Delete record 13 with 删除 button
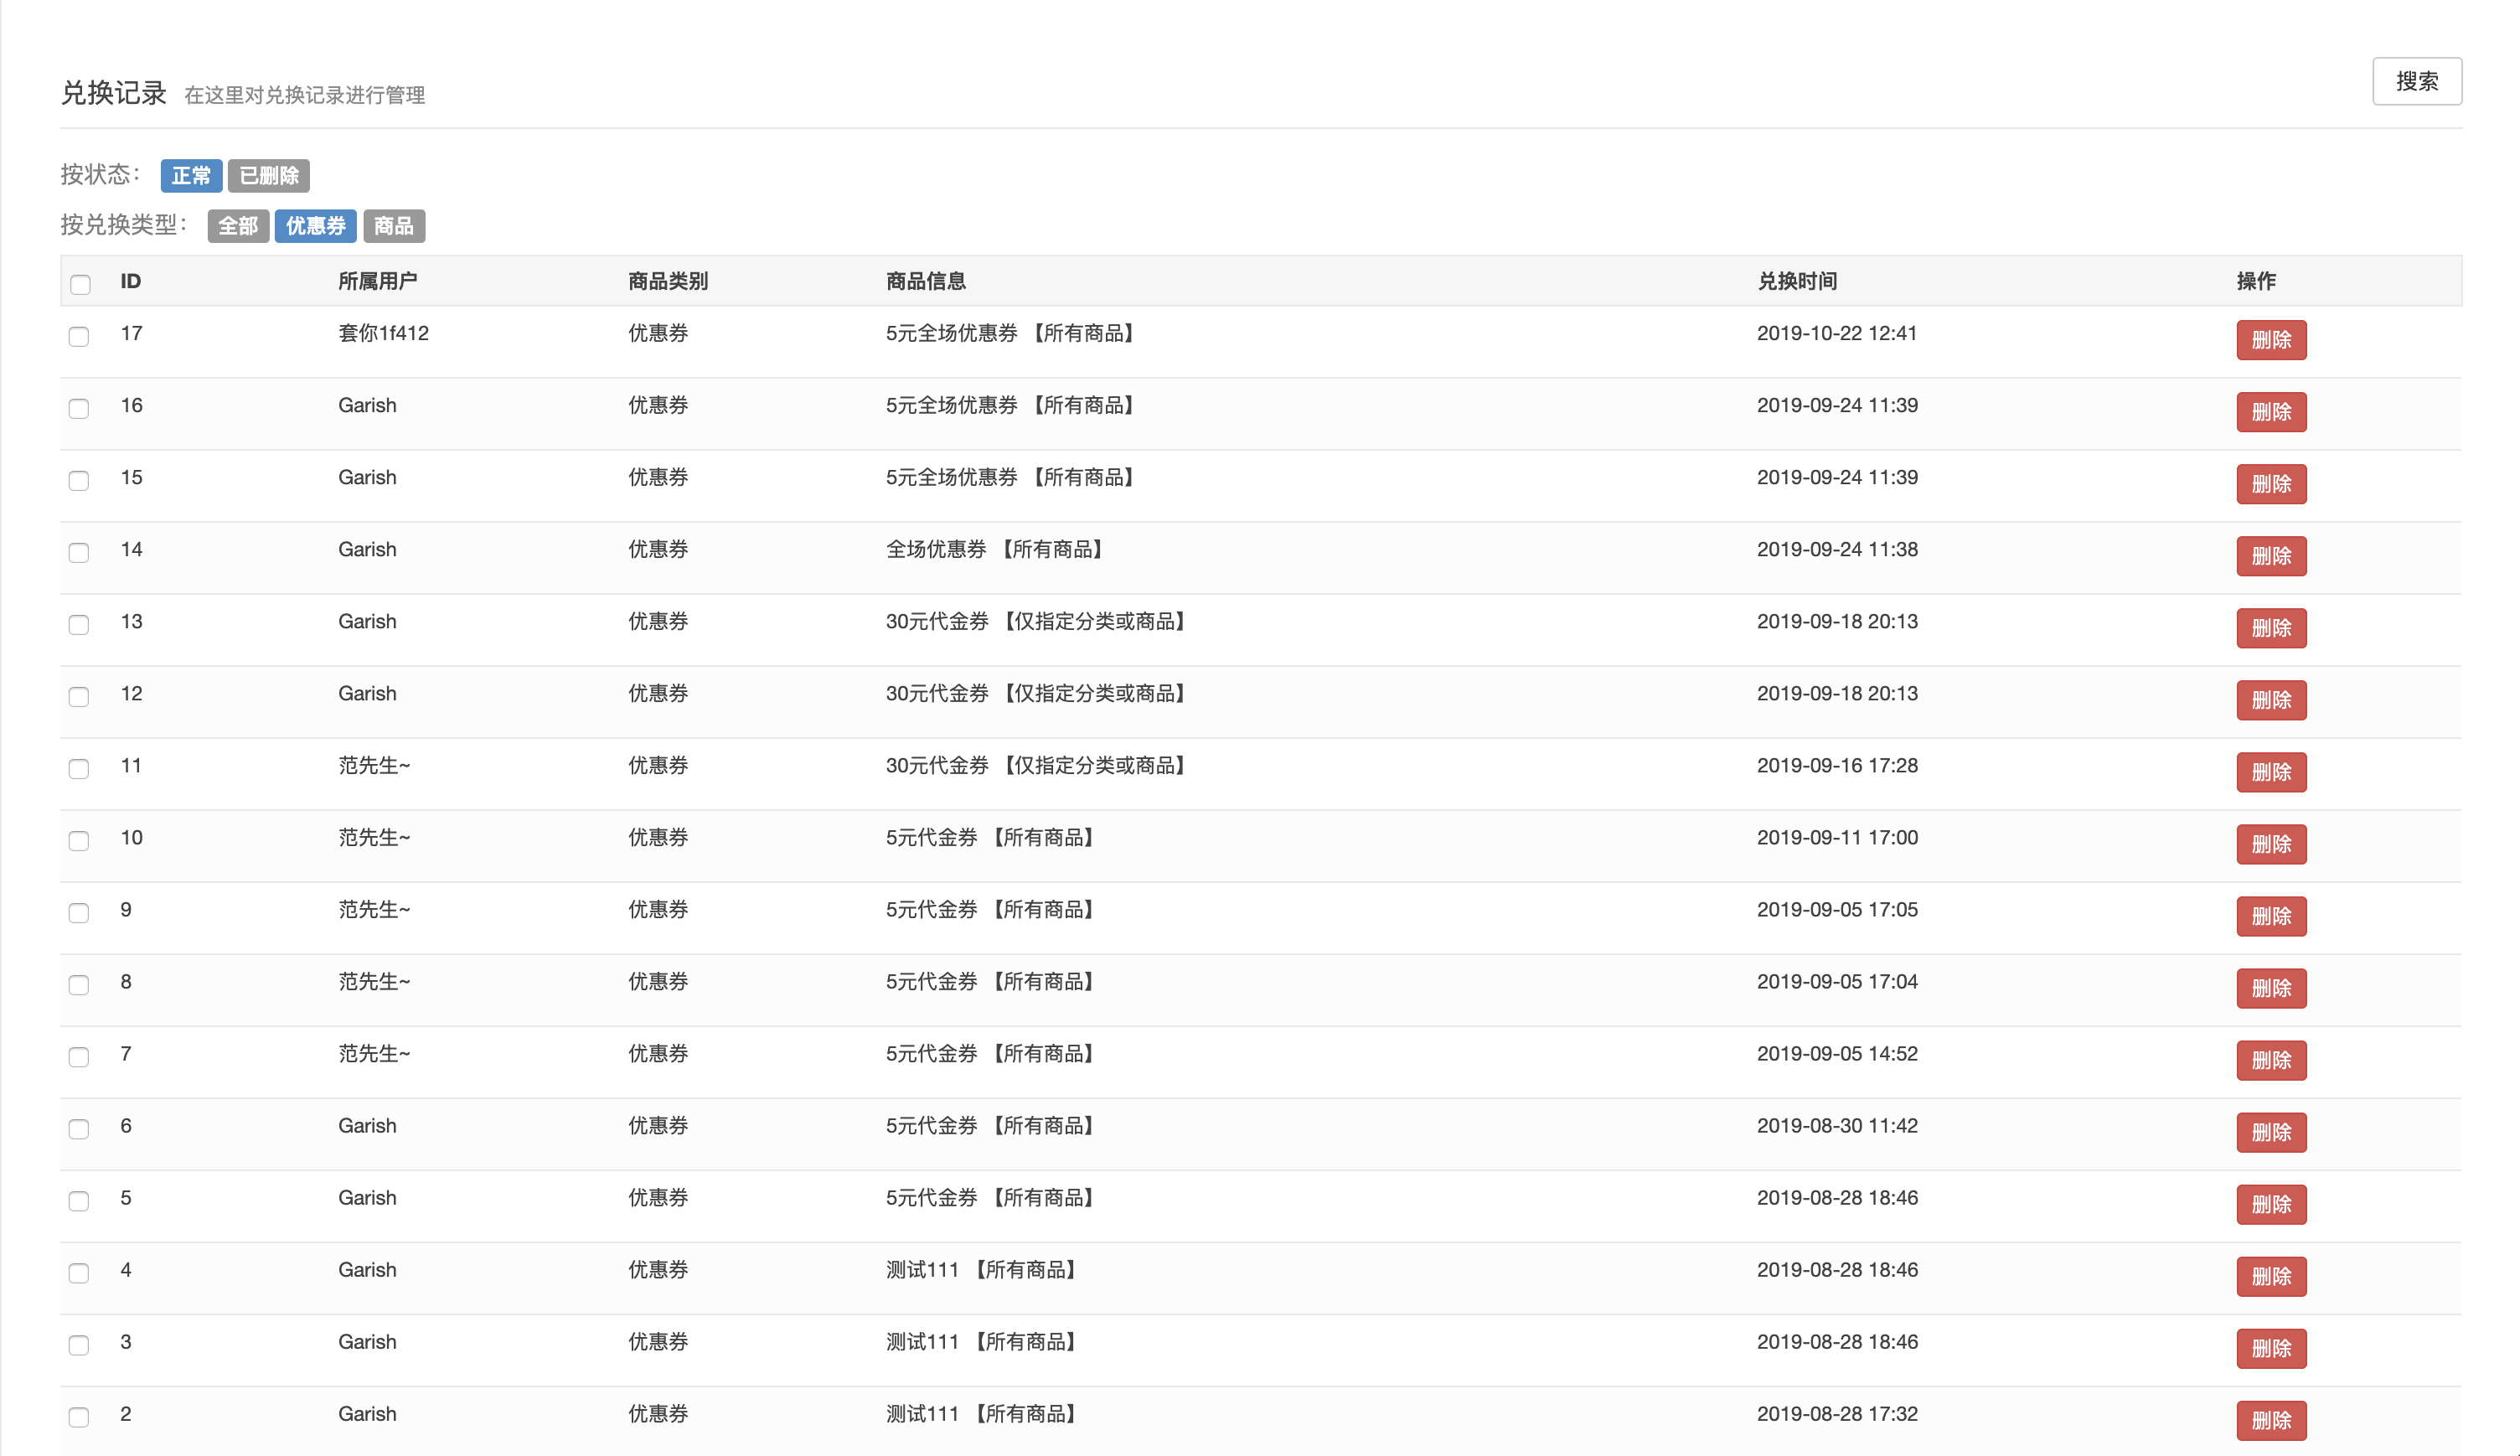 click(2271, 628)
